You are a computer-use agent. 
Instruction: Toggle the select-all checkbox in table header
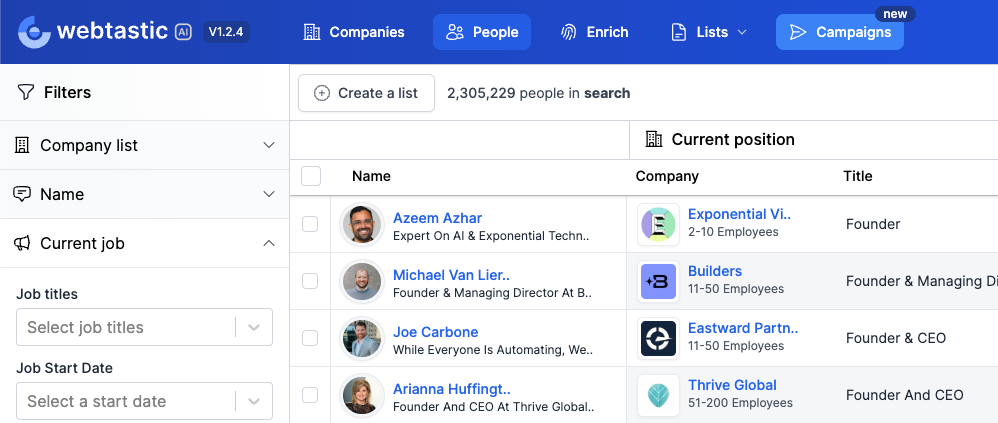pos(311,176)
